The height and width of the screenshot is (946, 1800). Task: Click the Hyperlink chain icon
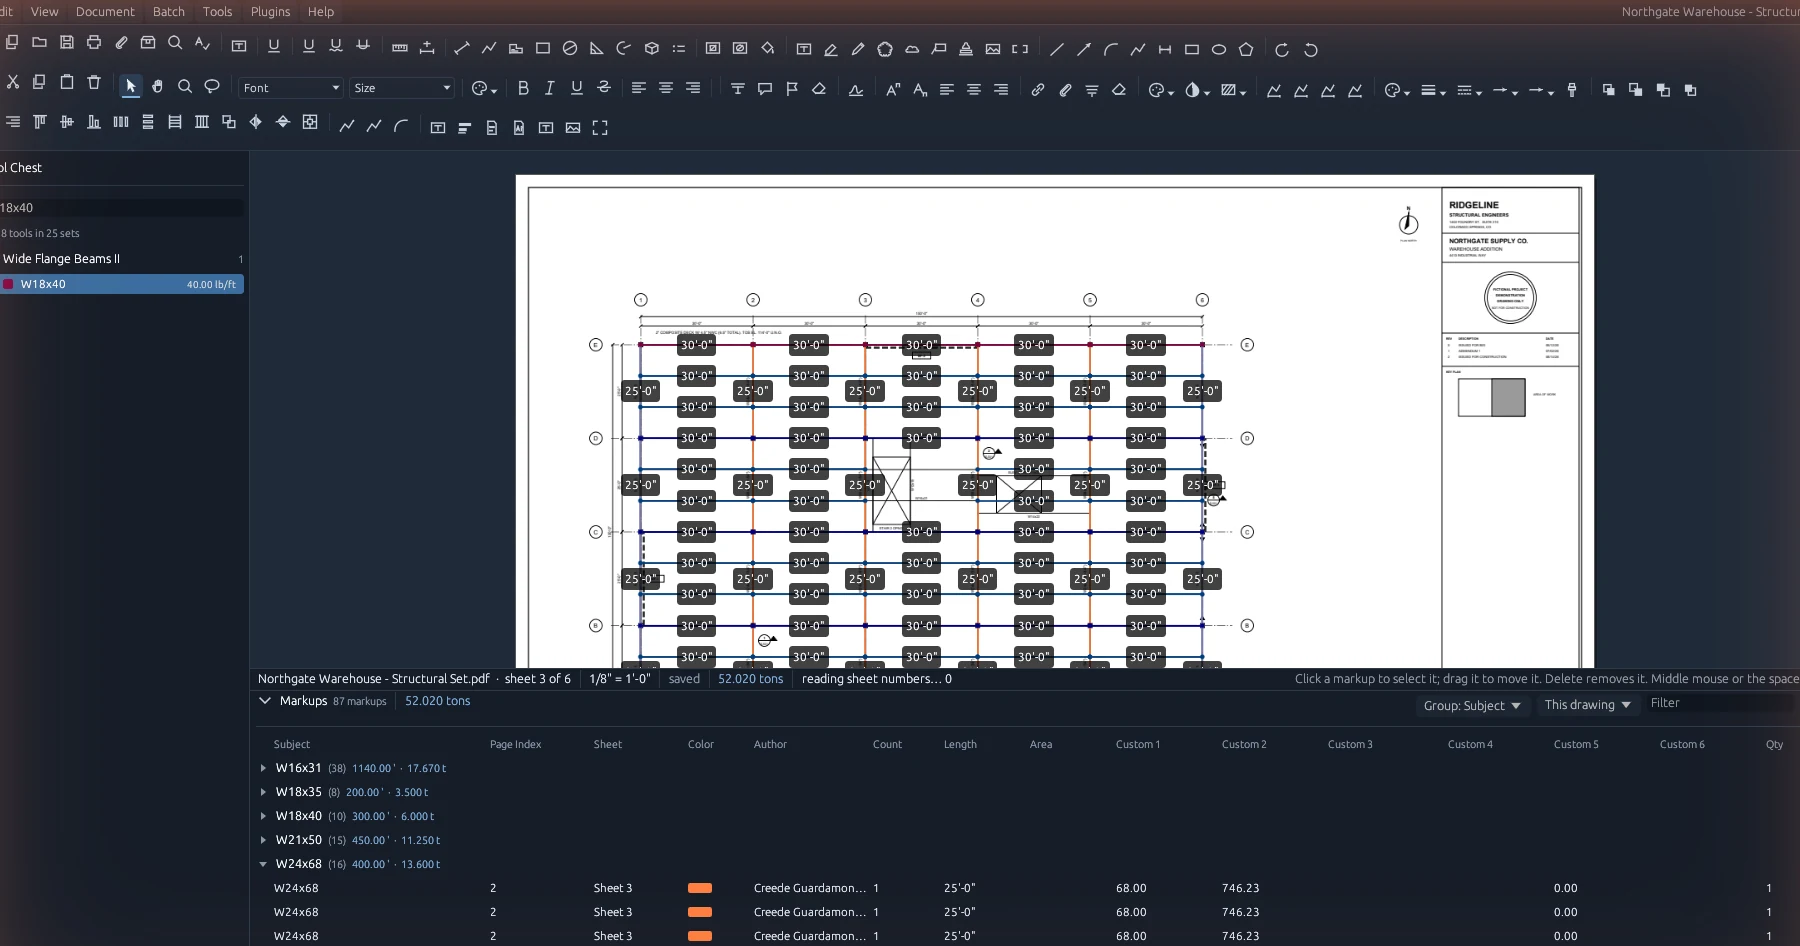[x=1038, y=89]
